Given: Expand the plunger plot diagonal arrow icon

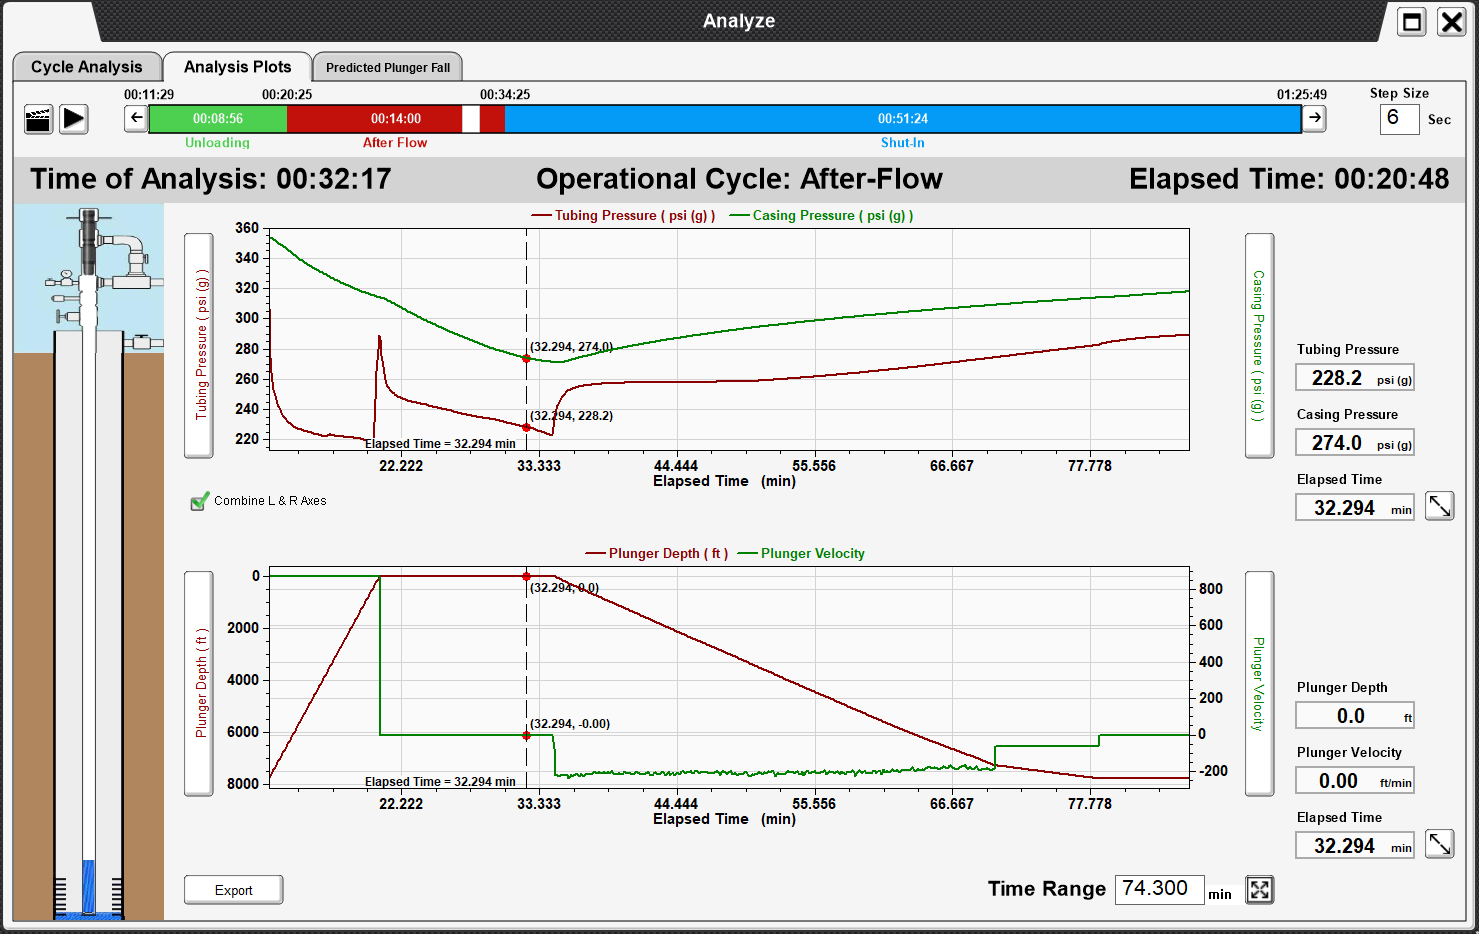Looking at the screenshot, I should click(x=1439, y=844).
